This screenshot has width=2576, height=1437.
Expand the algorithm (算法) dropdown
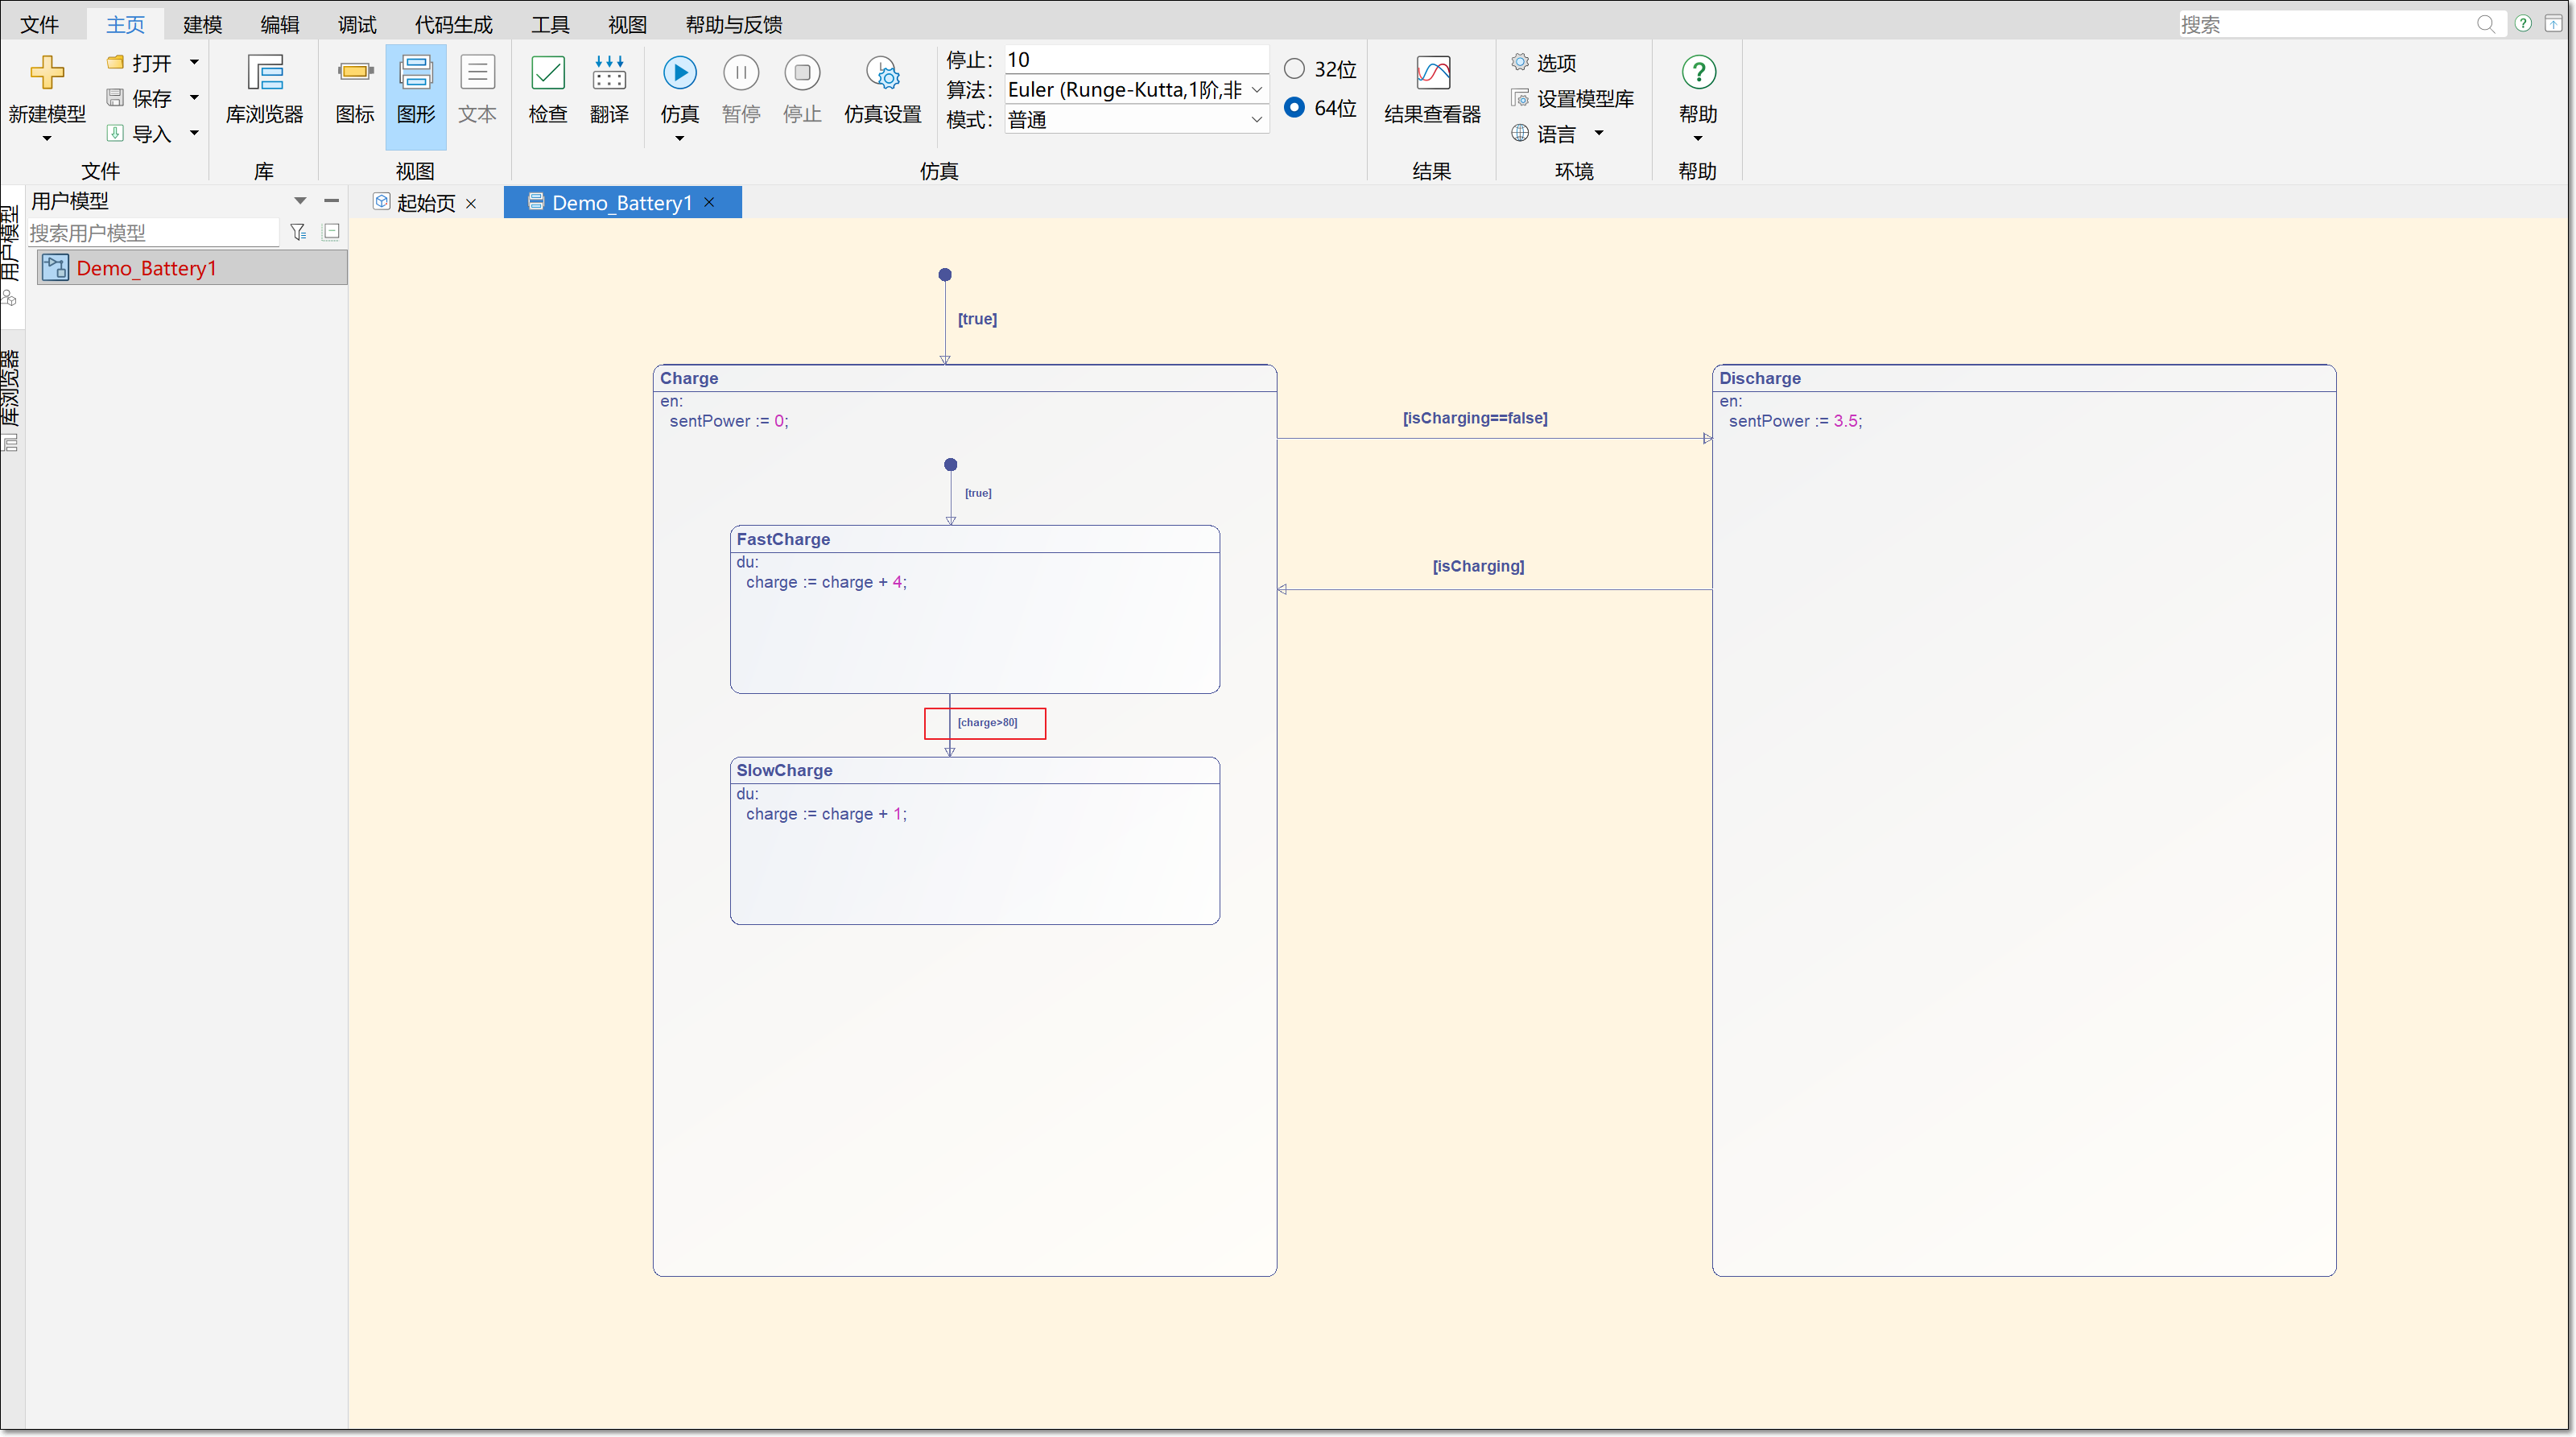1257,90
